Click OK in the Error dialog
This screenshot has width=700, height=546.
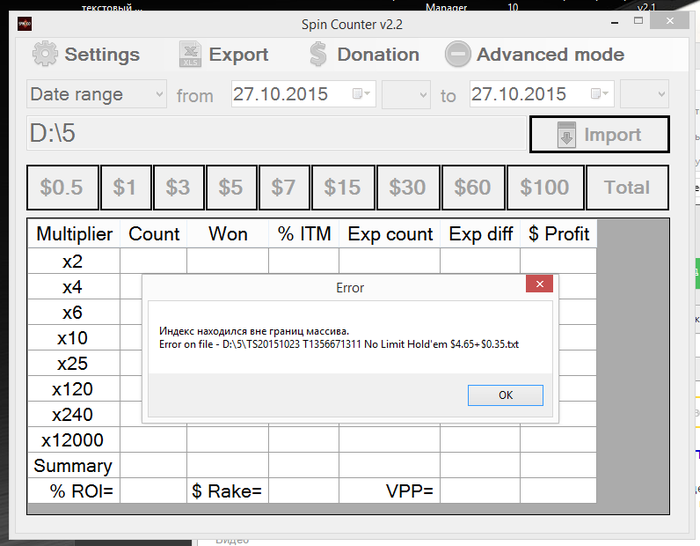click(505, 395)
